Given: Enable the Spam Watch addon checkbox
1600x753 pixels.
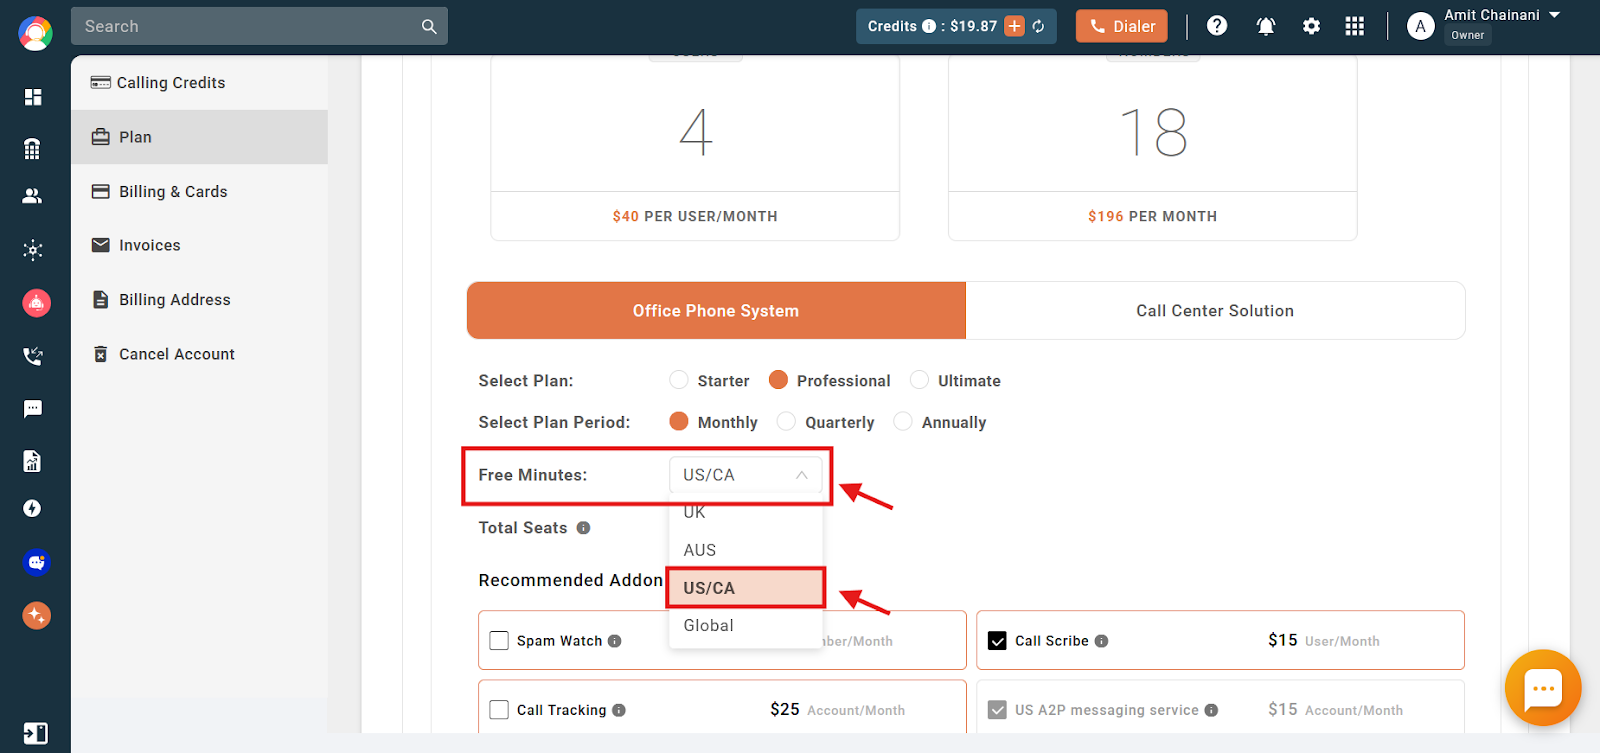Looking at the screenshot, I should point(499,640).
